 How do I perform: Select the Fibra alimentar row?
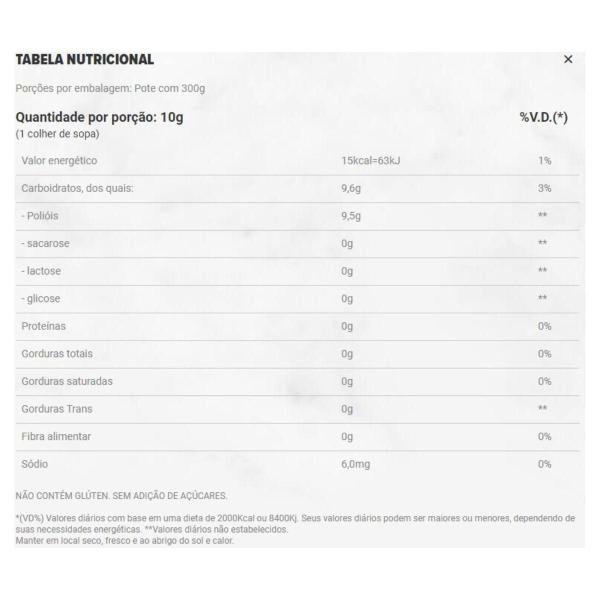coord(297,437)
